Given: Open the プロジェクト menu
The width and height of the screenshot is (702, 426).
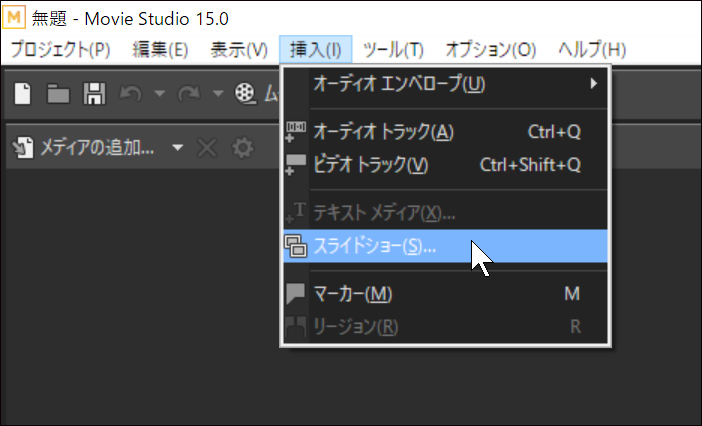Looking at the screenshot, I should pyautogui.click(x=60, y=49).
